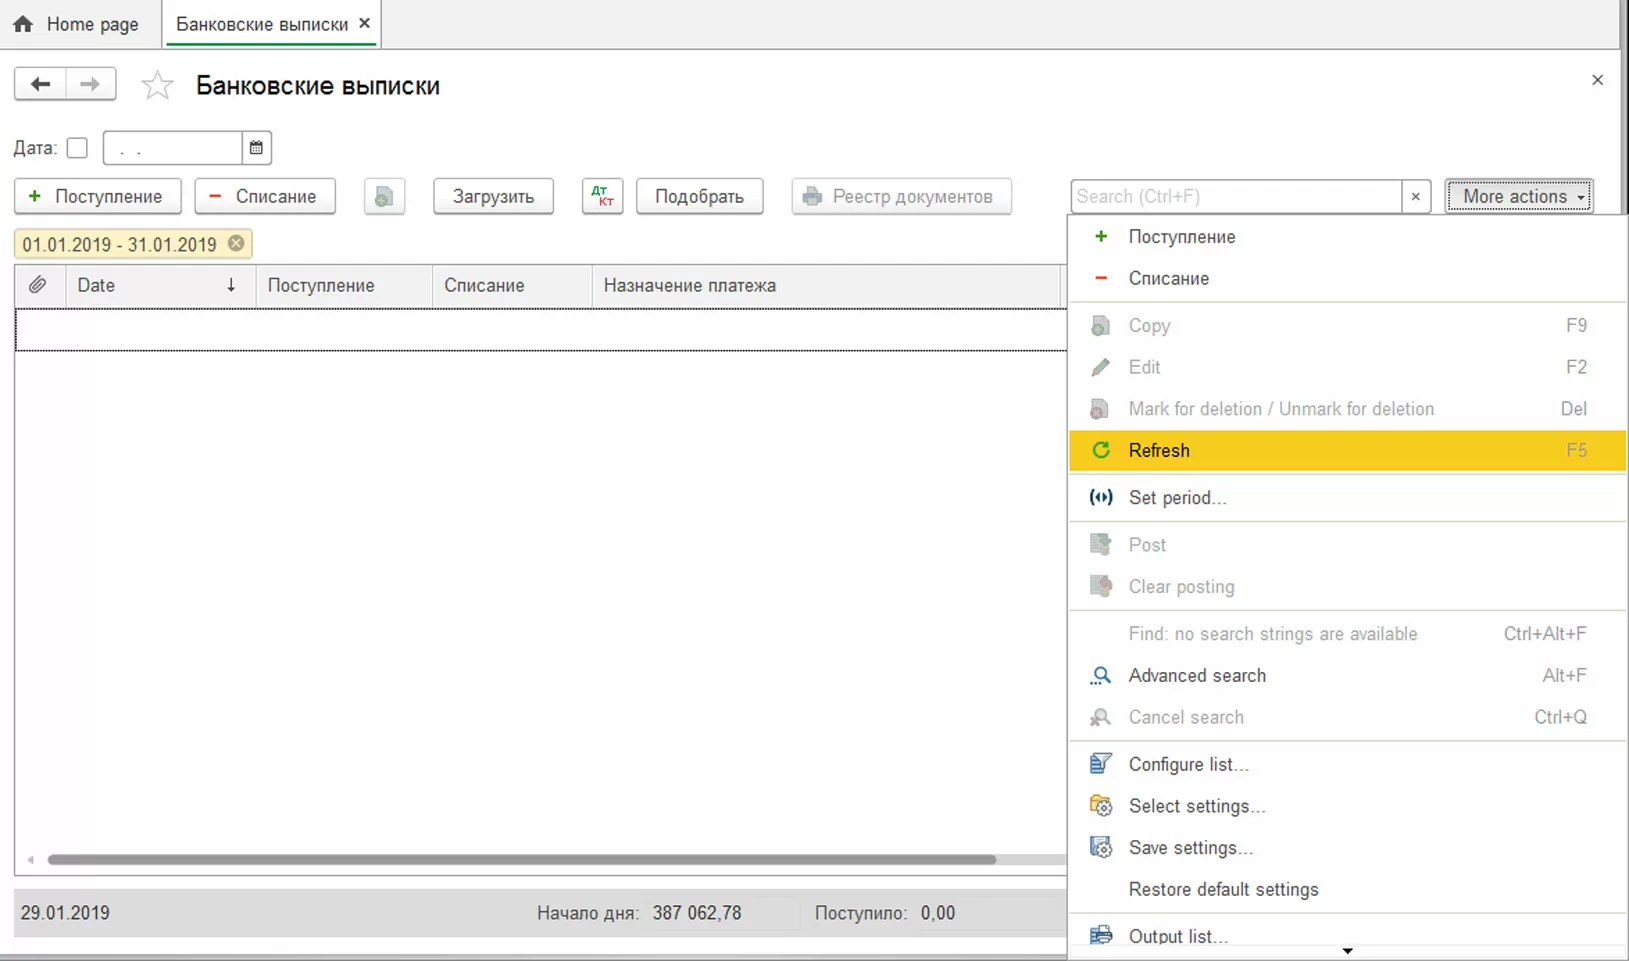This screenshot has height=961, width=1629.
Task: Click the copy document toolbar icon
Action: tap(384, 197)
